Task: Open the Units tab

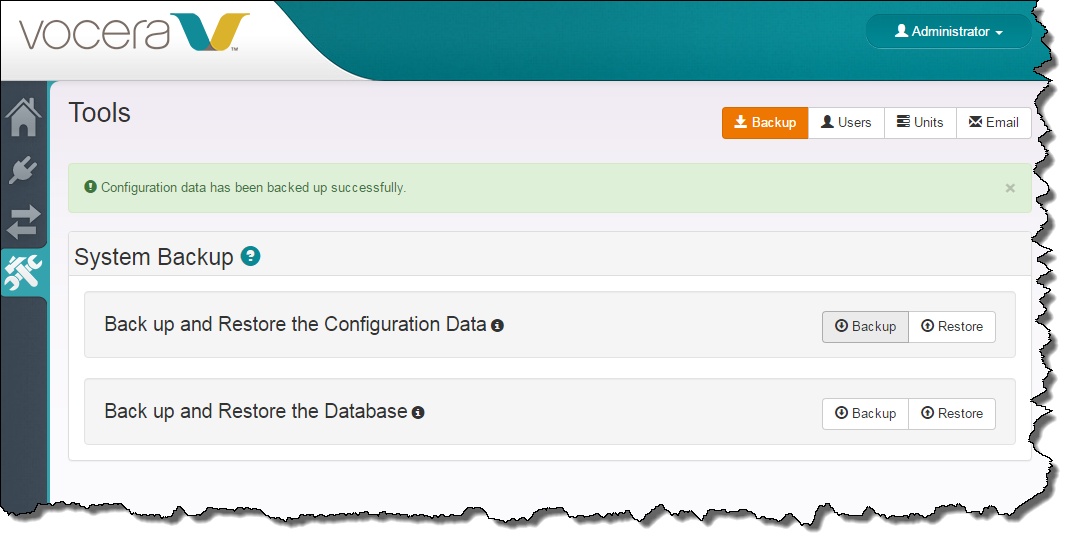Action: [x=921, y=123]
